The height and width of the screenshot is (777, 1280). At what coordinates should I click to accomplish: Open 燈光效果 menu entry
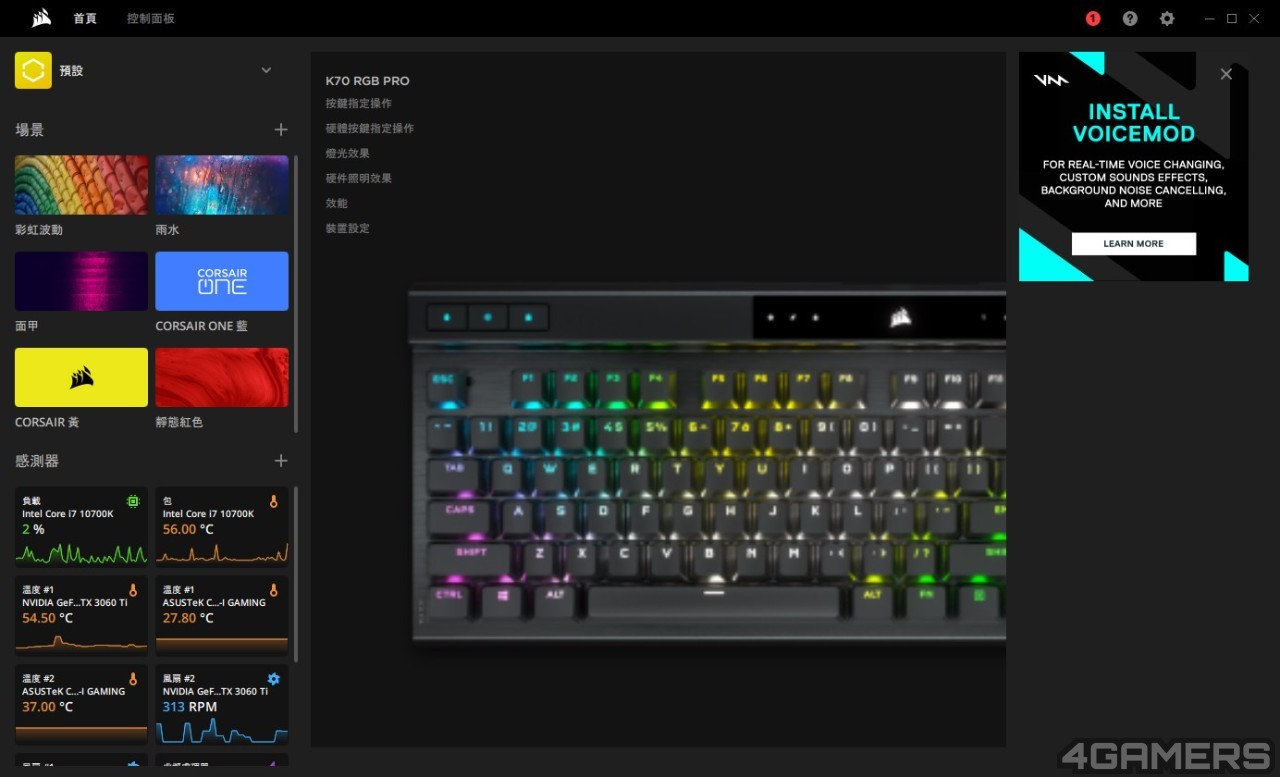coord(347,153)
